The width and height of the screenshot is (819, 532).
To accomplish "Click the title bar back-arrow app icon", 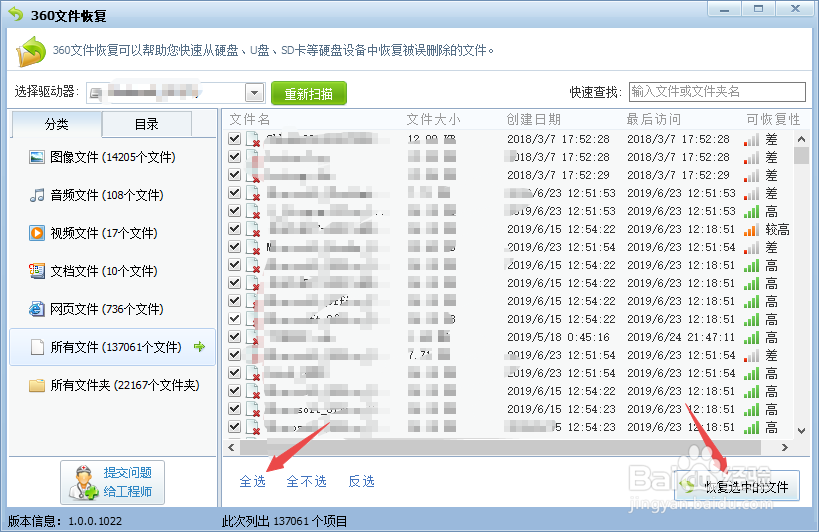I will tap(17, 15).
